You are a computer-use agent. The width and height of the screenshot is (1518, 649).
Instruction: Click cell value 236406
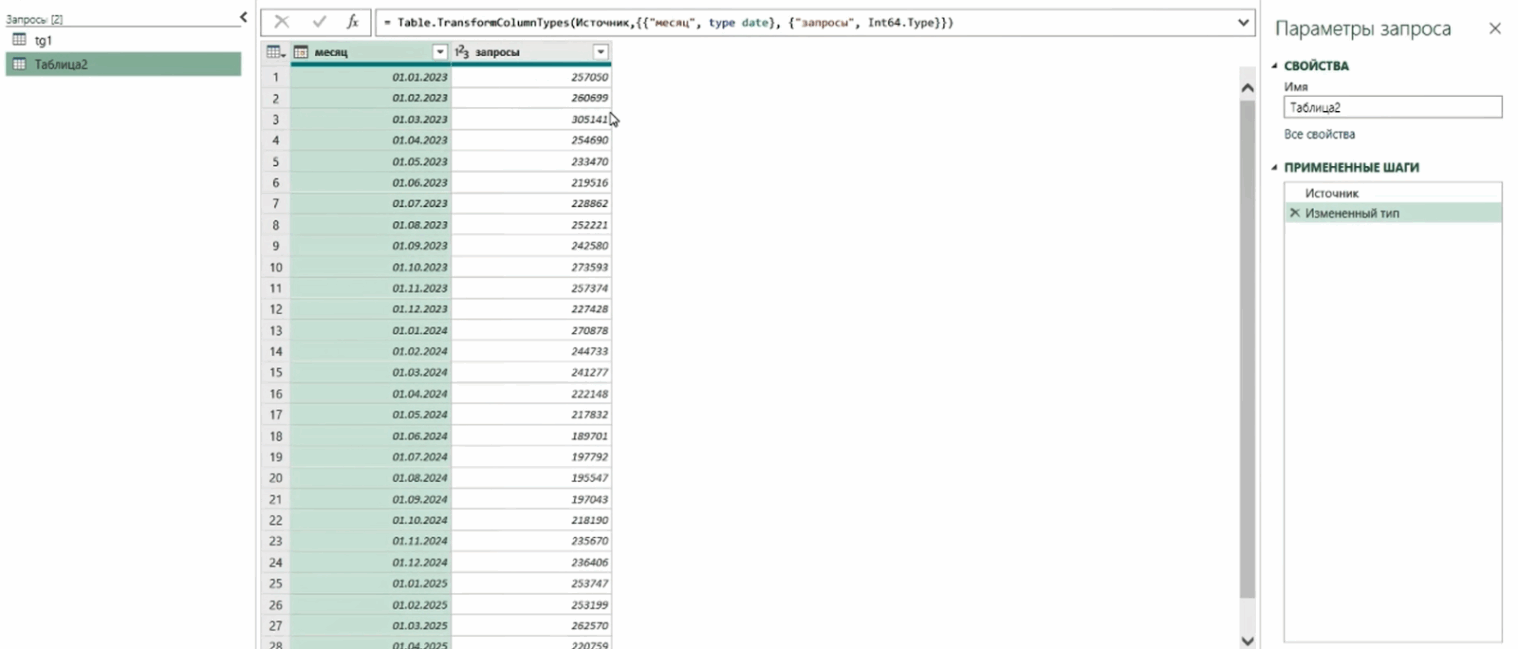(x=531, y=562)
